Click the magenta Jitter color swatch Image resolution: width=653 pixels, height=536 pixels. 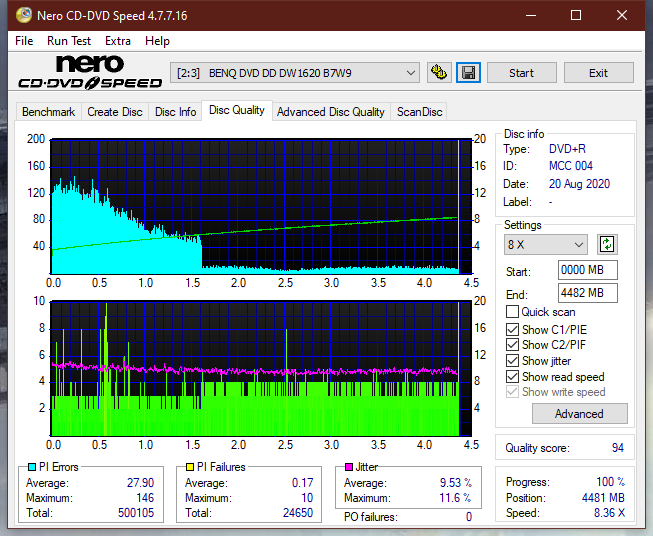(x=349, y=467)
